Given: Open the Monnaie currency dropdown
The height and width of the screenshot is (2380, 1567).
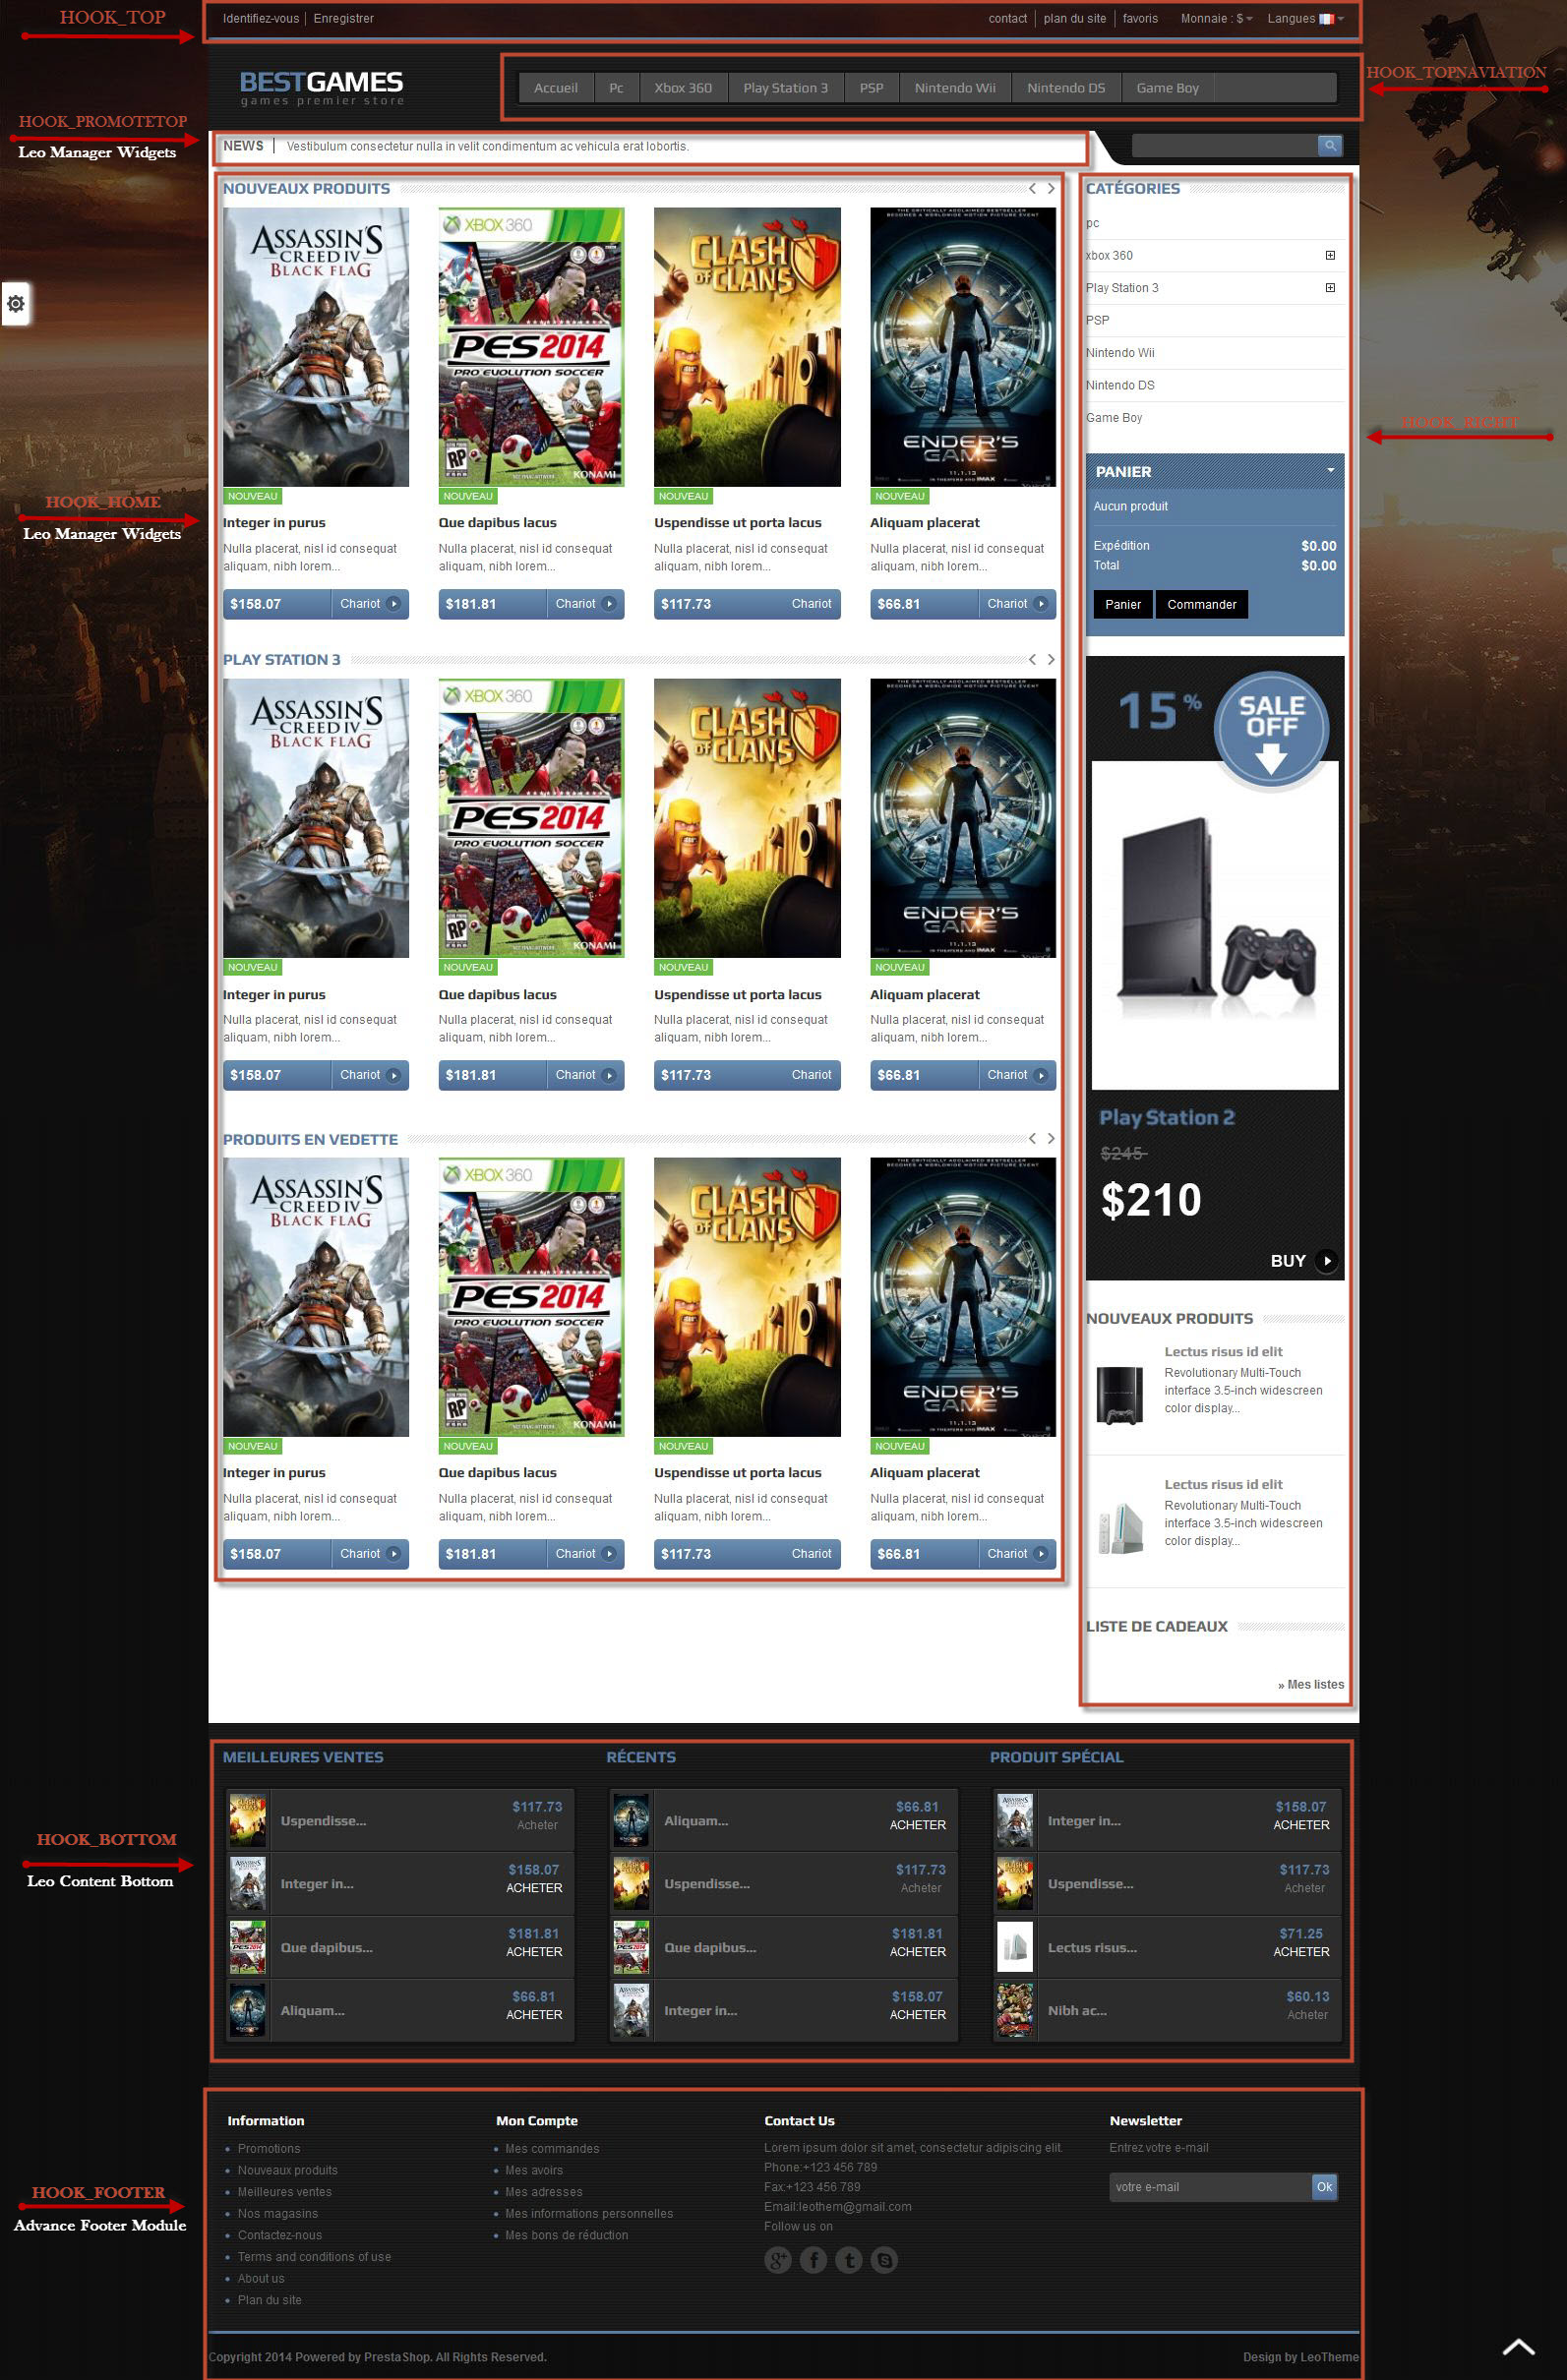Looking at the screenshot, I should (1216, 18).
